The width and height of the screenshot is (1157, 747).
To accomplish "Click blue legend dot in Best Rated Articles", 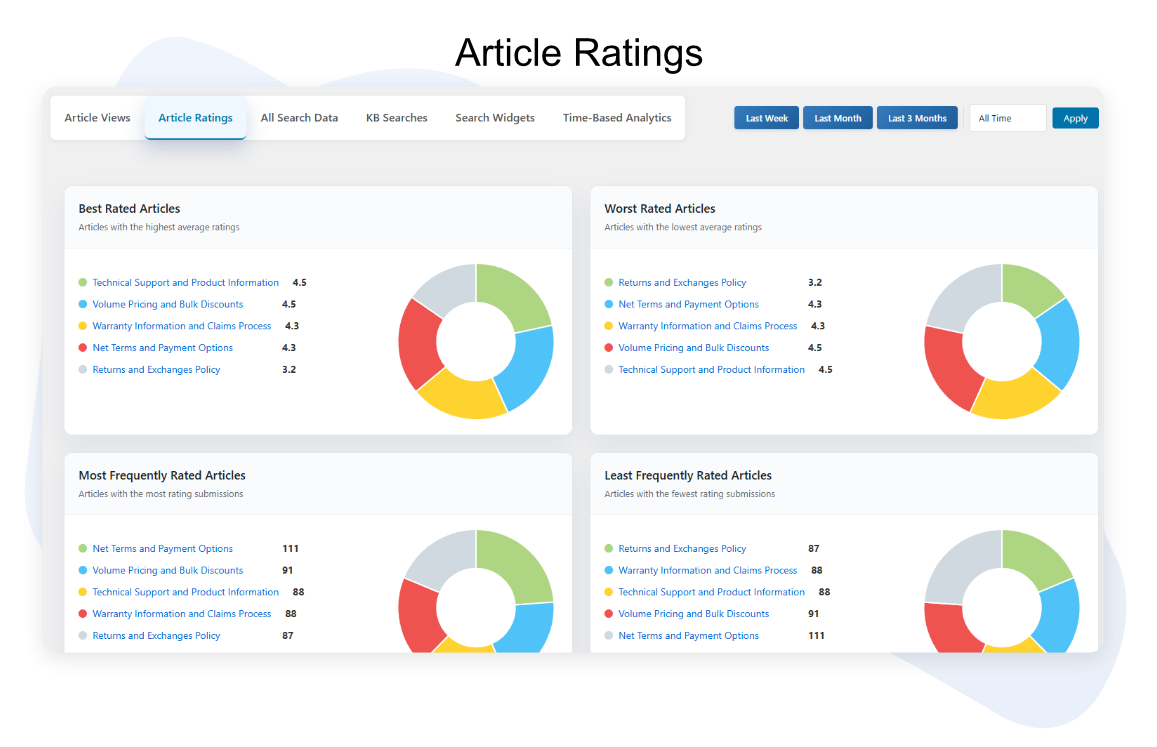I will (83, 305).
